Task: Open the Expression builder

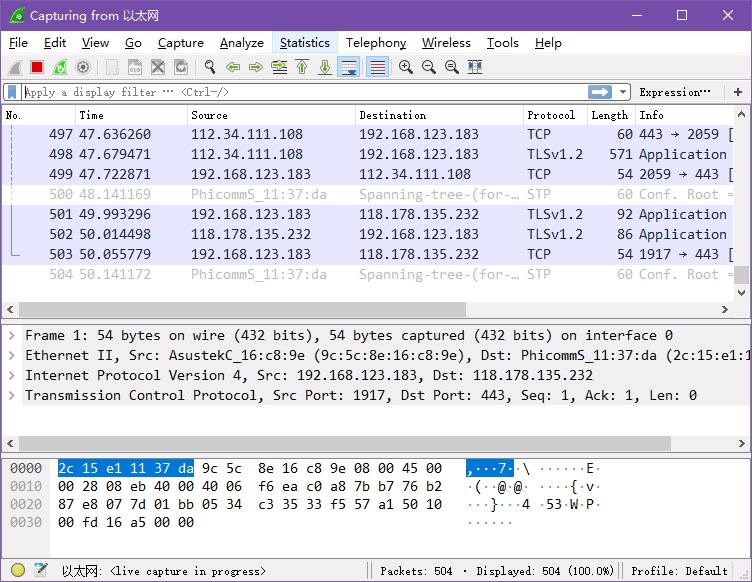Action: (x=675, y=92)
